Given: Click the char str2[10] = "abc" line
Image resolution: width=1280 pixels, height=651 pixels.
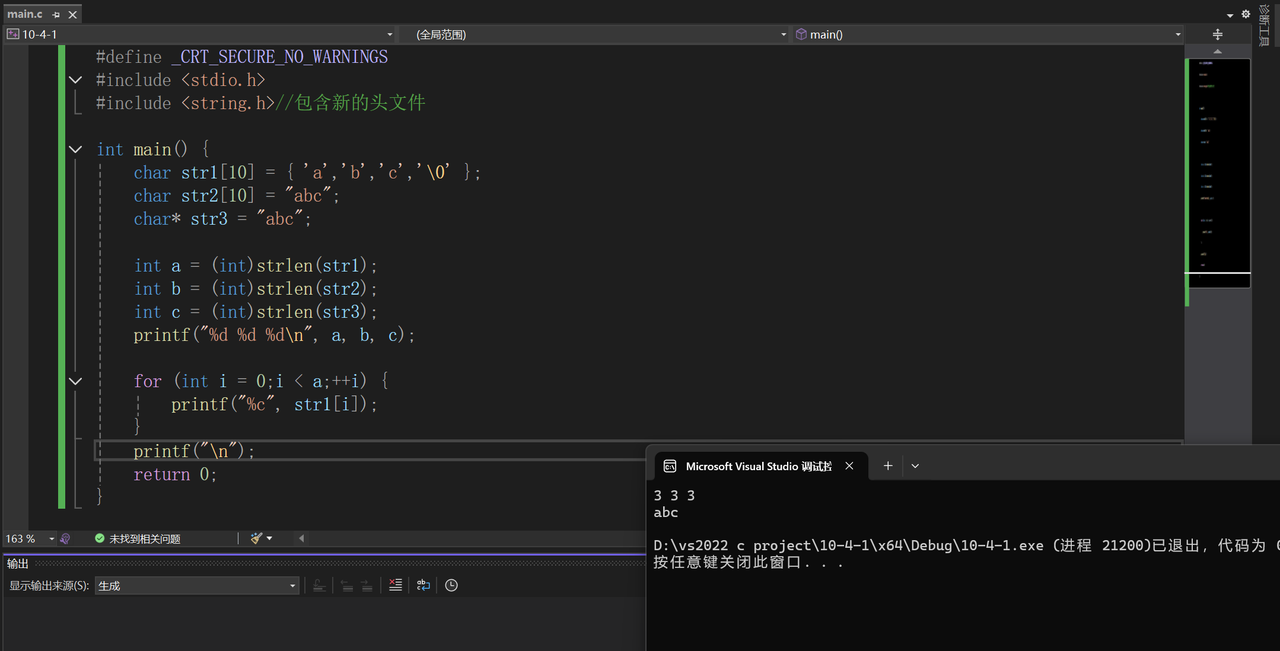Looking at the screenshot, I should (237, 196).
